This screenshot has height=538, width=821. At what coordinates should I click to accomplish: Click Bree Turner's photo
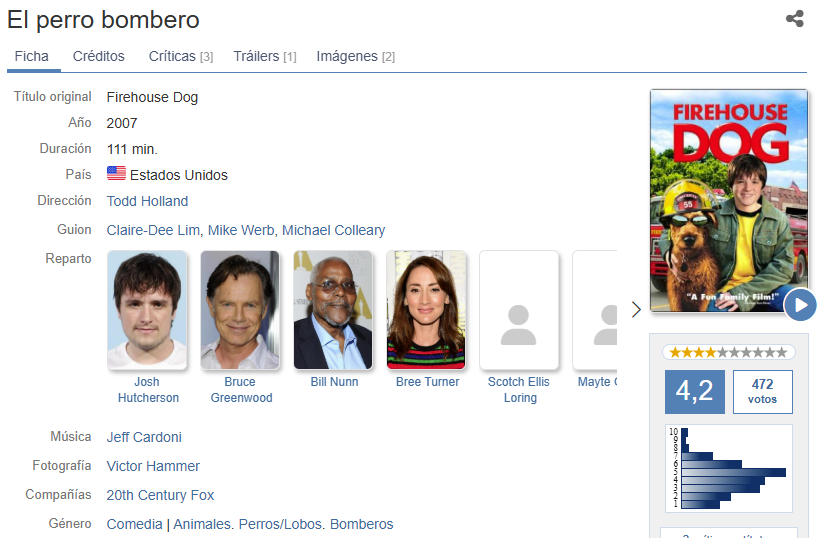coord(426,310)
